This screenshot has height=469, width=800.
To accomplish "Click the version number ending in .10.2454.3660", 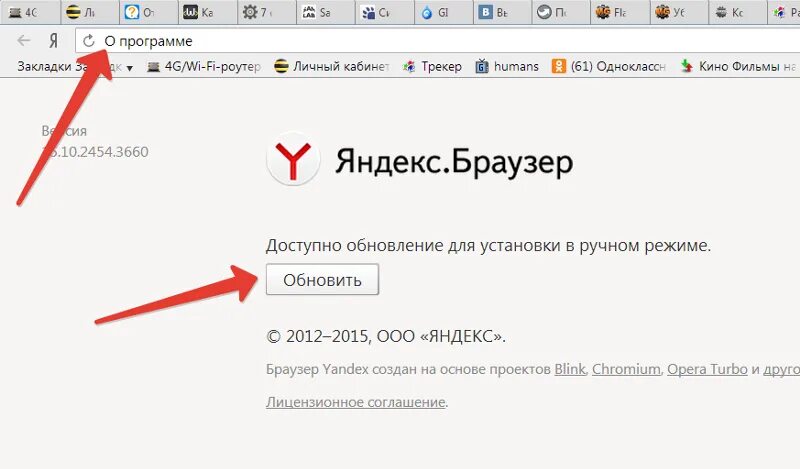I will point(95,152).
